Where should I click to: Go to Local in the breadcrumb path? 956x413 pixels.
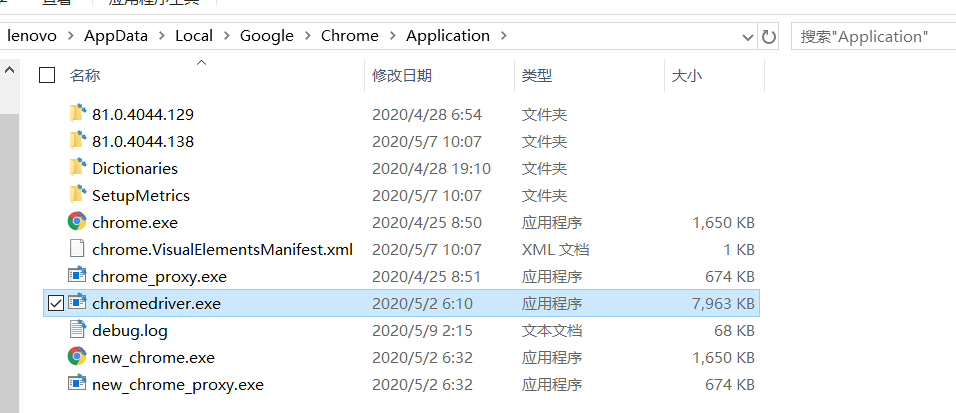click(x=194, y=36)
